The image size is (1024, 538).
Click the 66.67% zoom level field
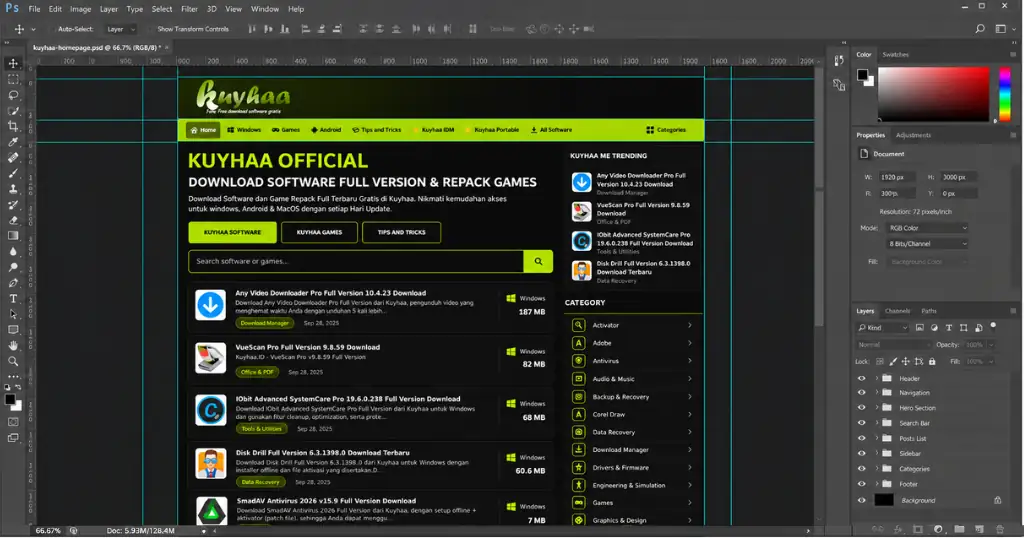click(48, 531)
